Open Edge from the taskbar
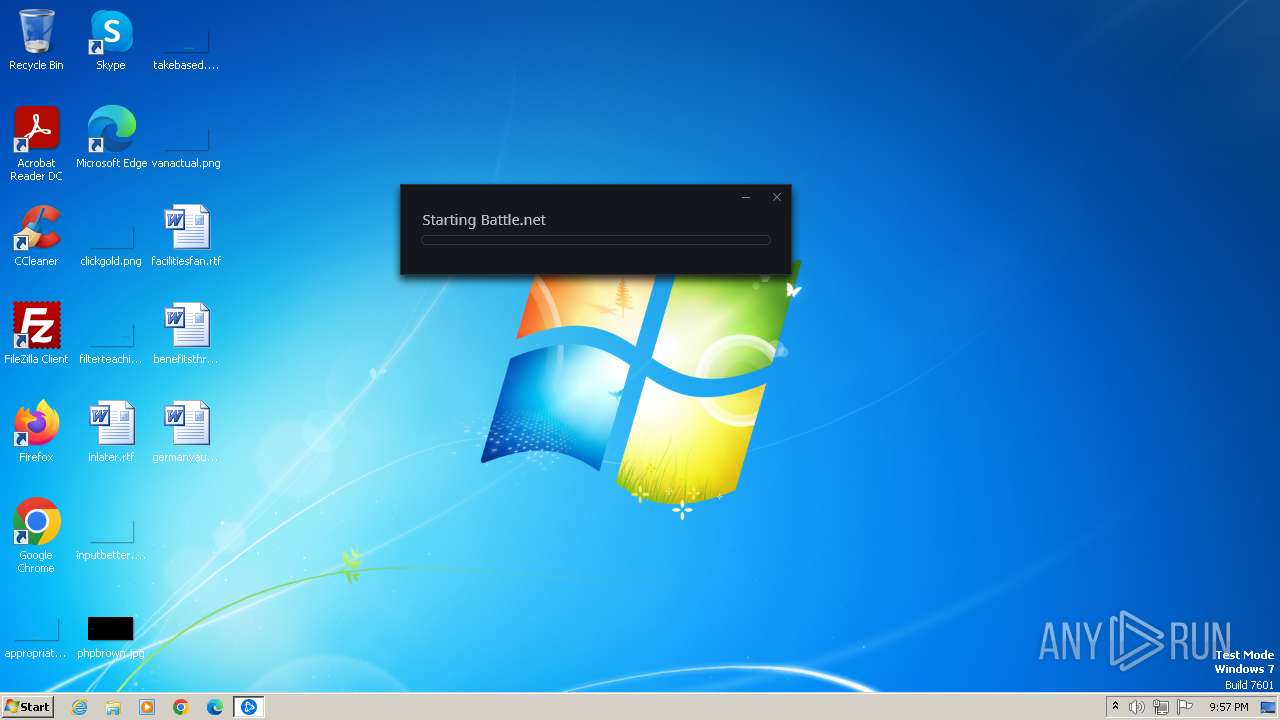The width and height of the screenshot is (1280, 720). (215, 707)
